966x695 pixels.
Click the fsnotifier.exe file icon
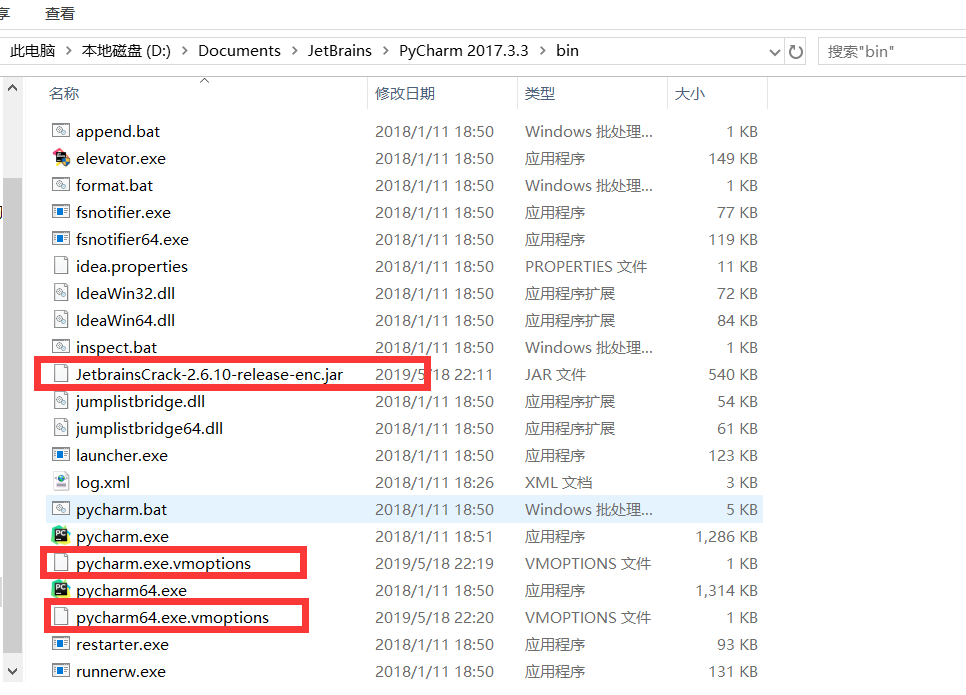60,212
